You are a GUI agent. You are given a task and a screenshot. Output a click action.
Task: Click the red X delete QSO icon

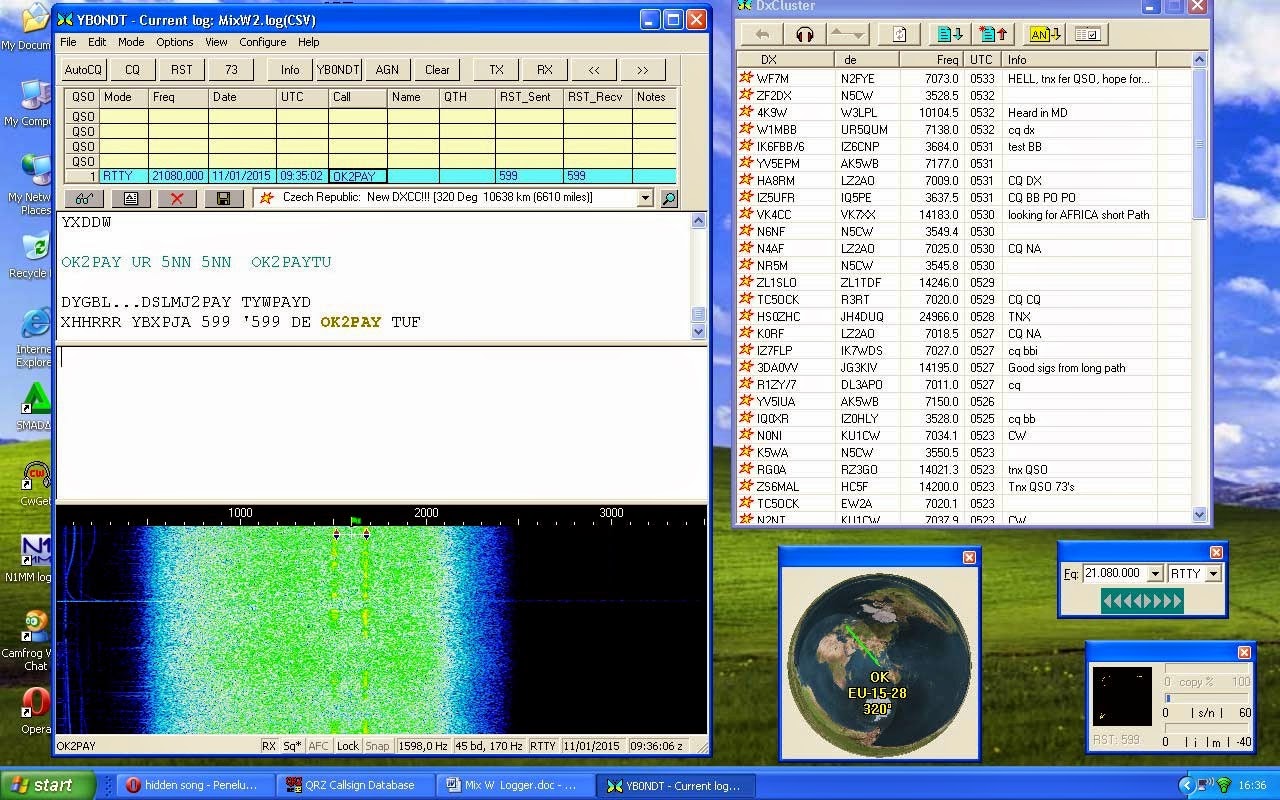pos(177,198)
